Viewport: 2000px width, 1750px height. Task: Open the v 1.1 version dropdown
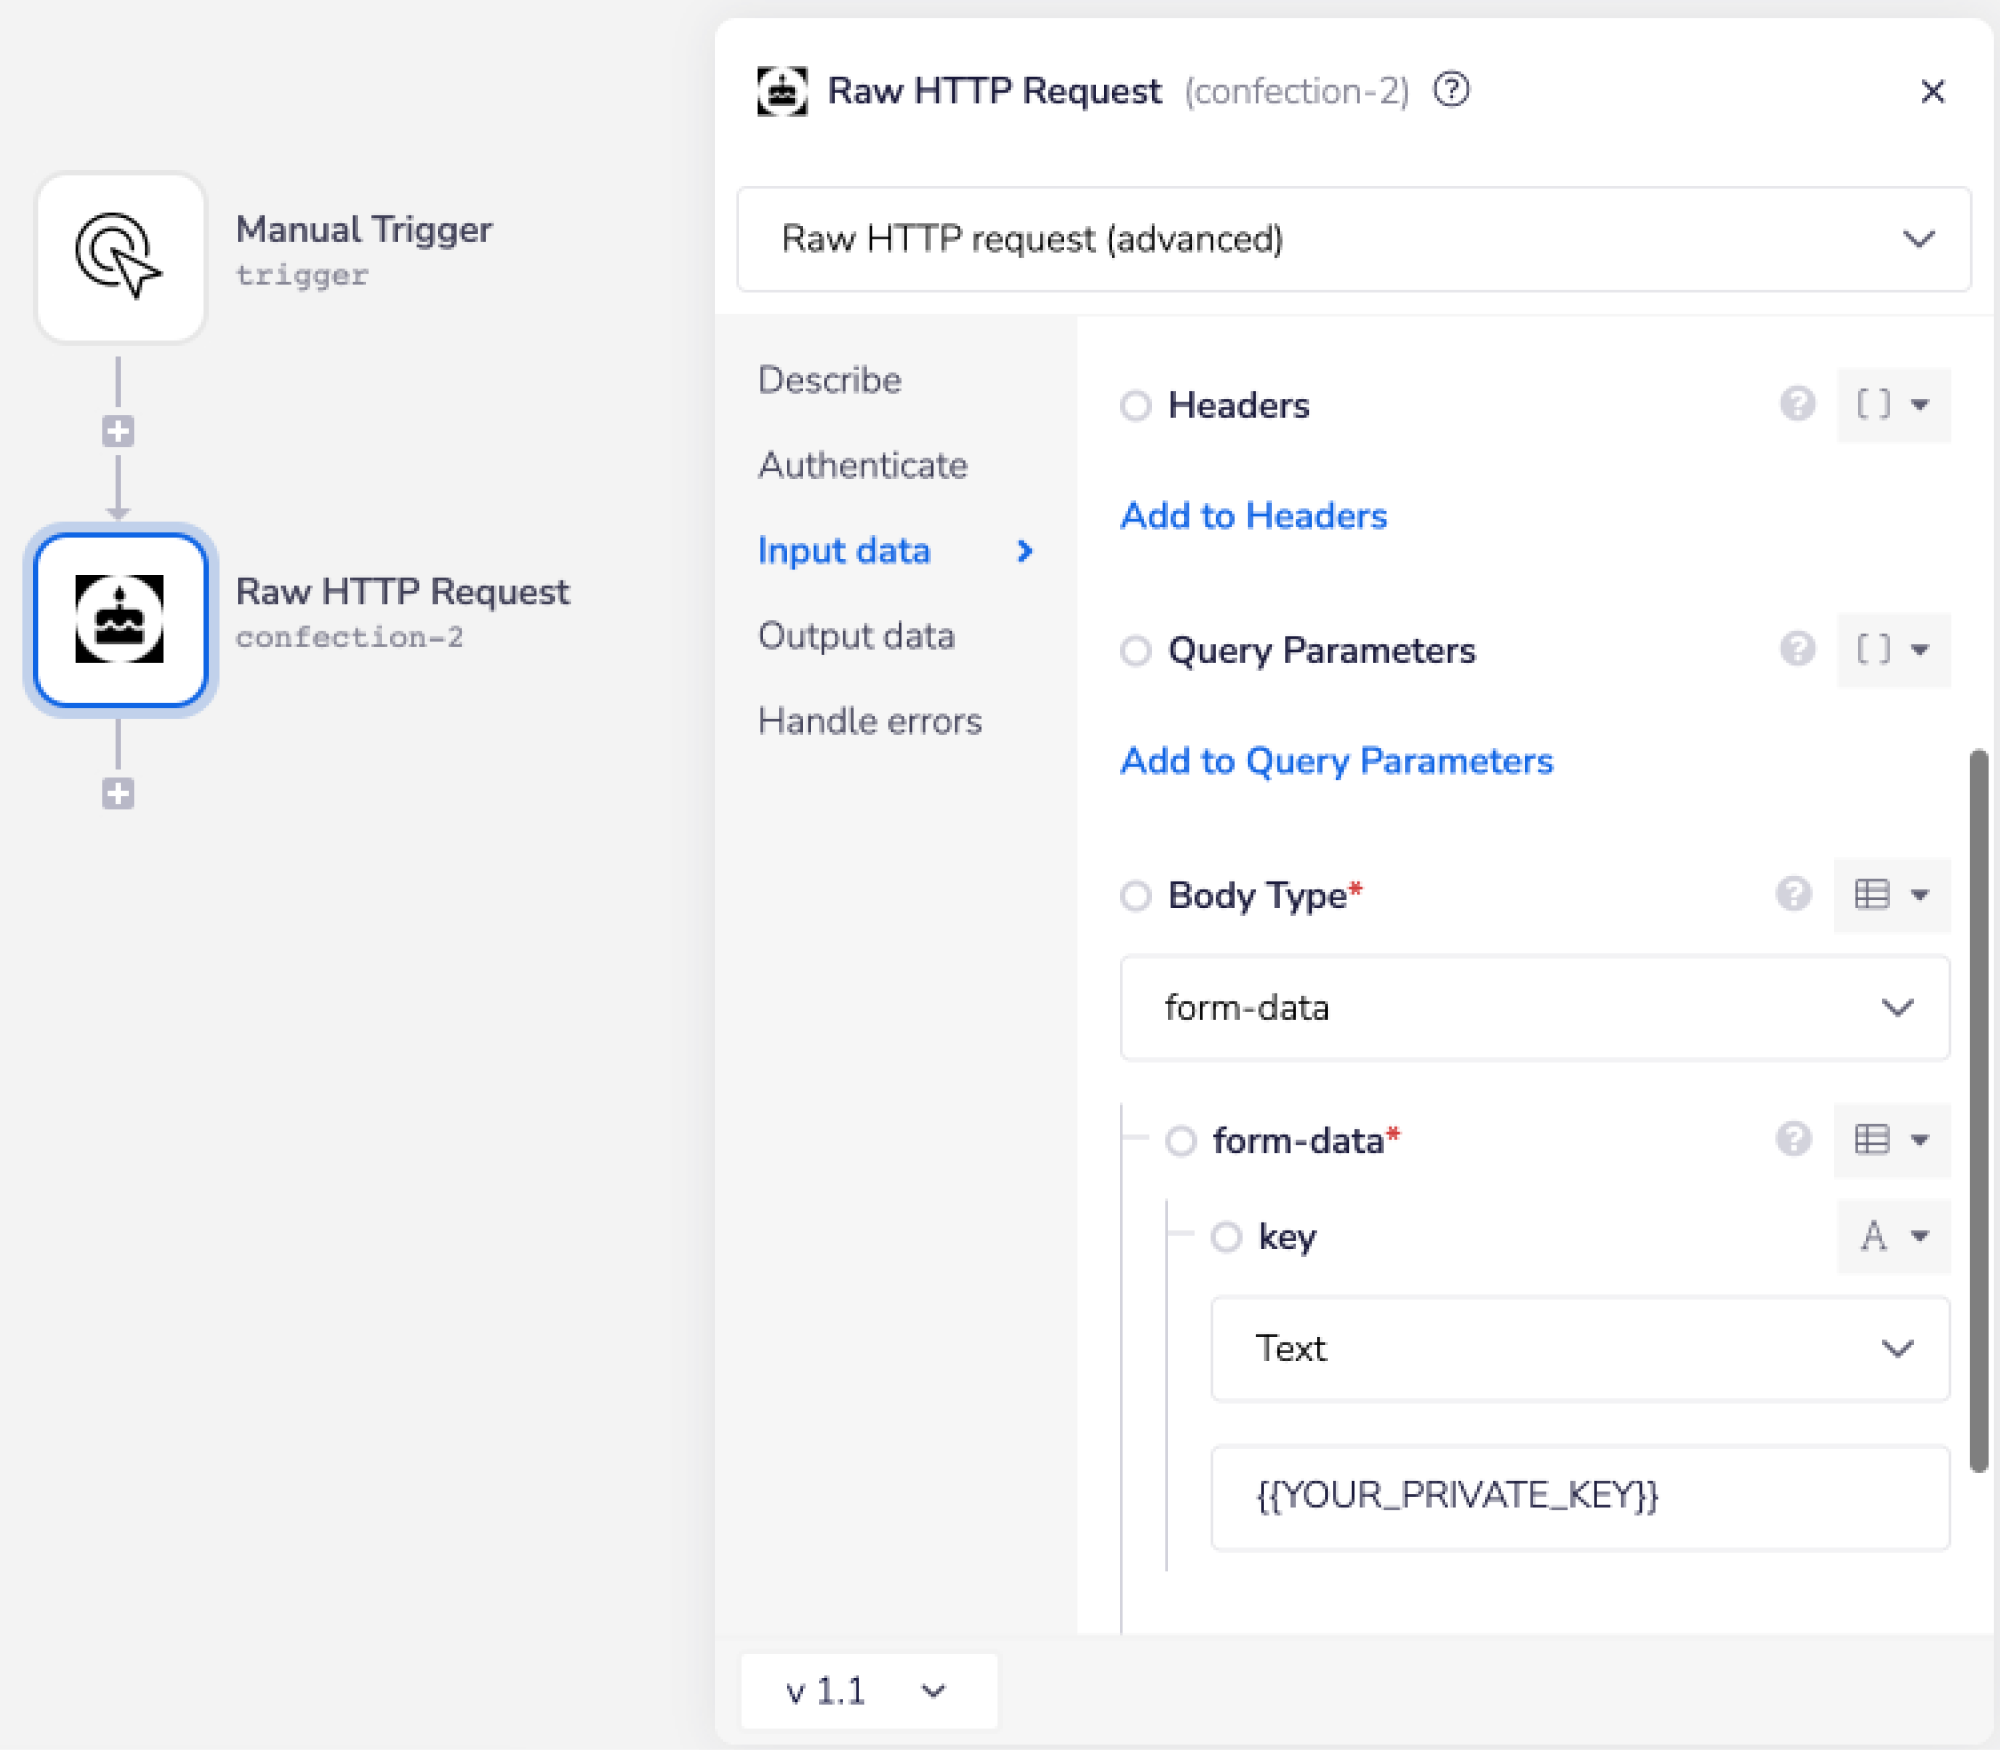(x=867, y=1691)
